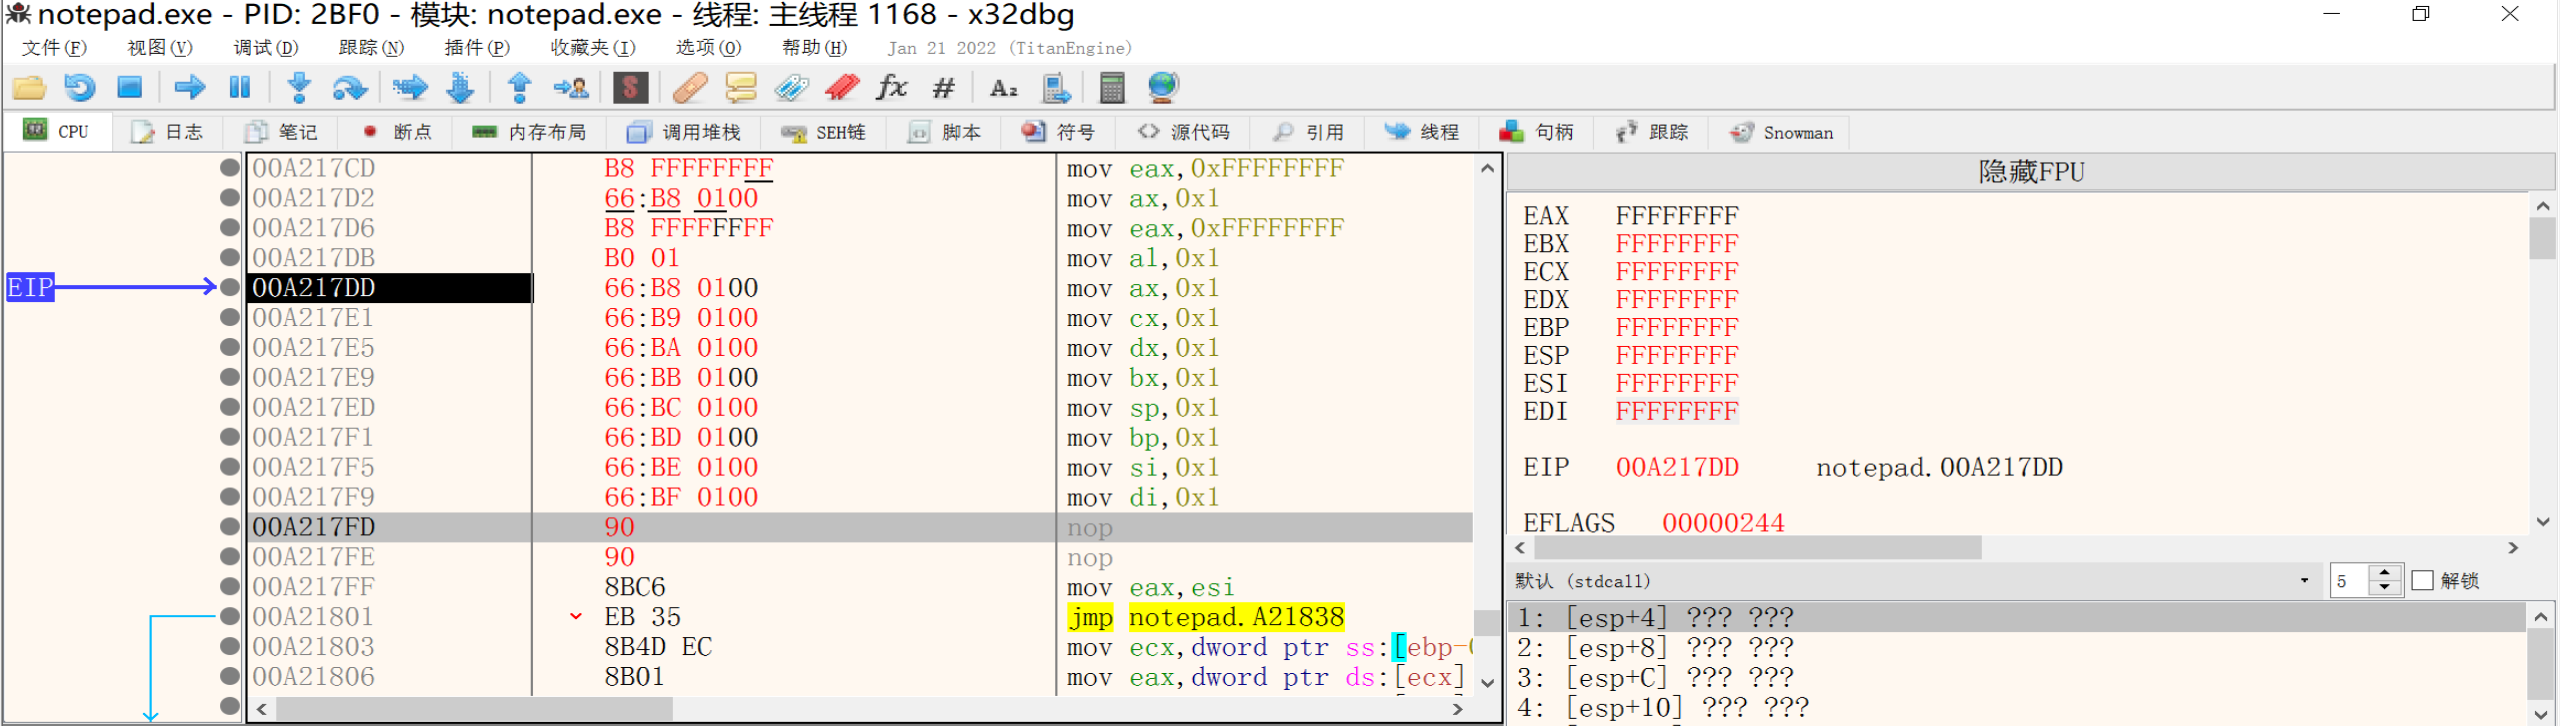Viewport: 2560px width, 726px height.
Task: Click the find intermodular calls icon
Action: 1056,88
